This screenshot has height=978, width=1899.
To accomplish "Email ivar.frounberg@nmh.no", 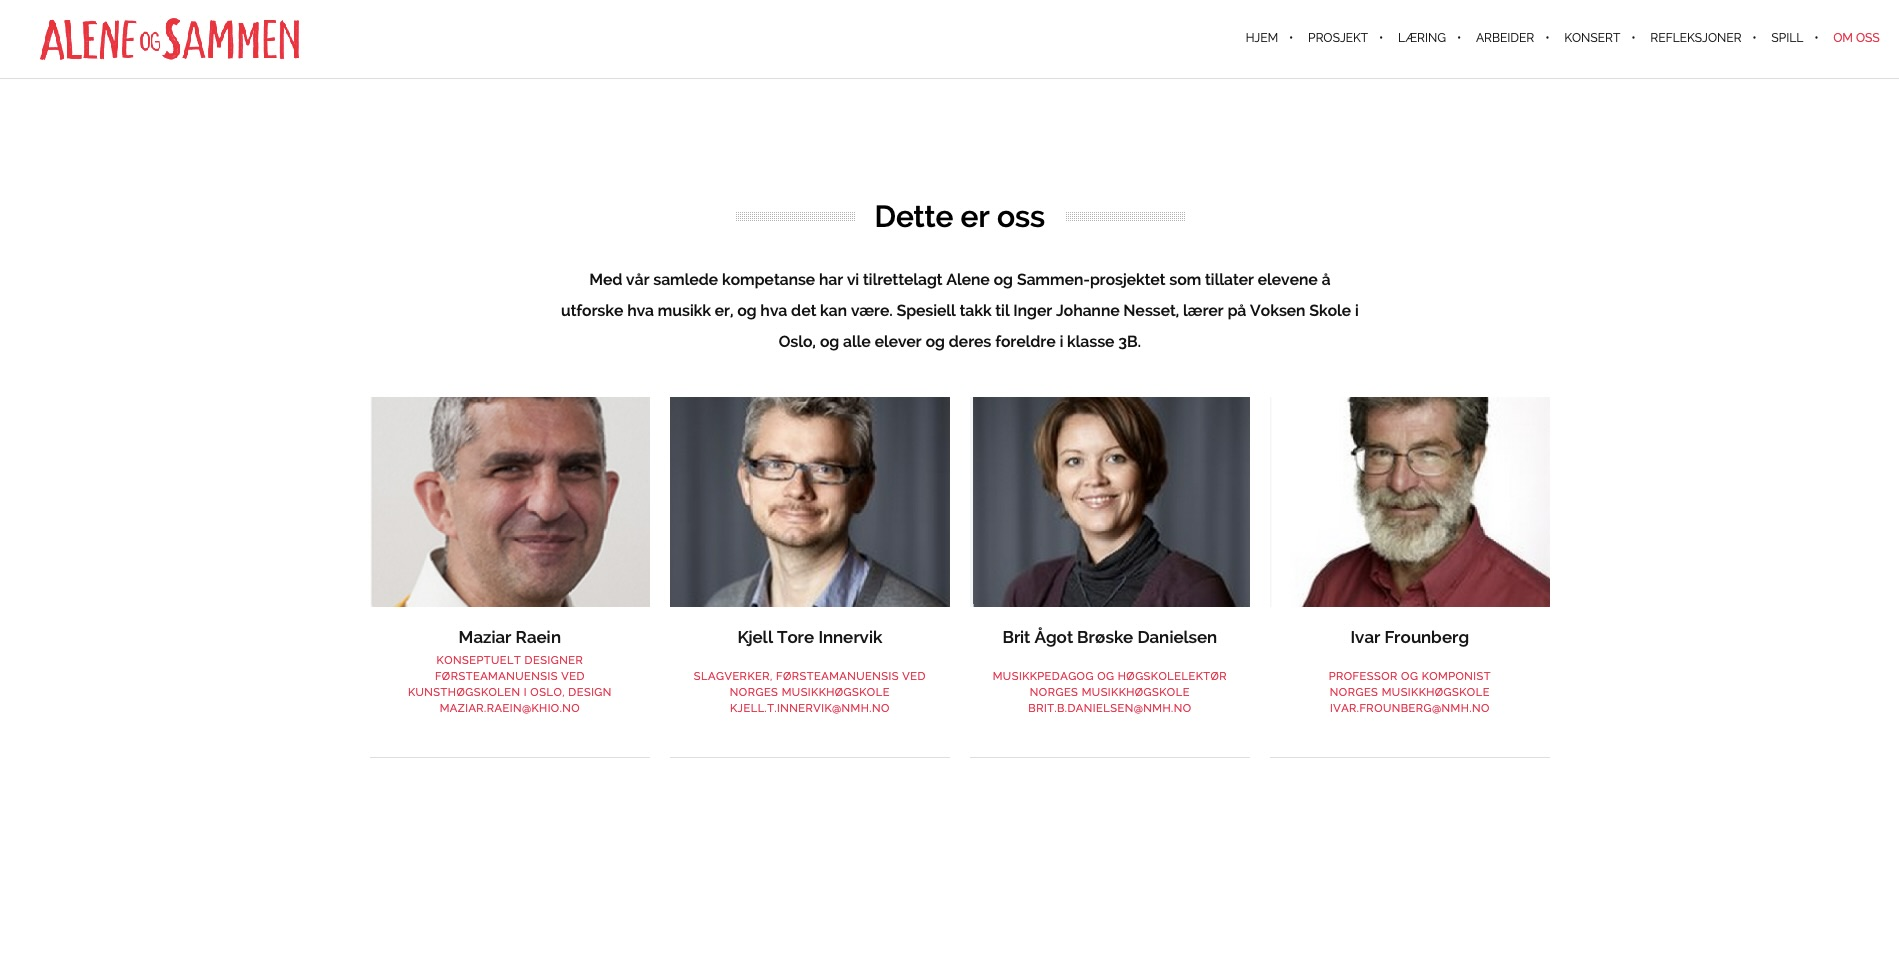I will click(x=1409, y=708).
